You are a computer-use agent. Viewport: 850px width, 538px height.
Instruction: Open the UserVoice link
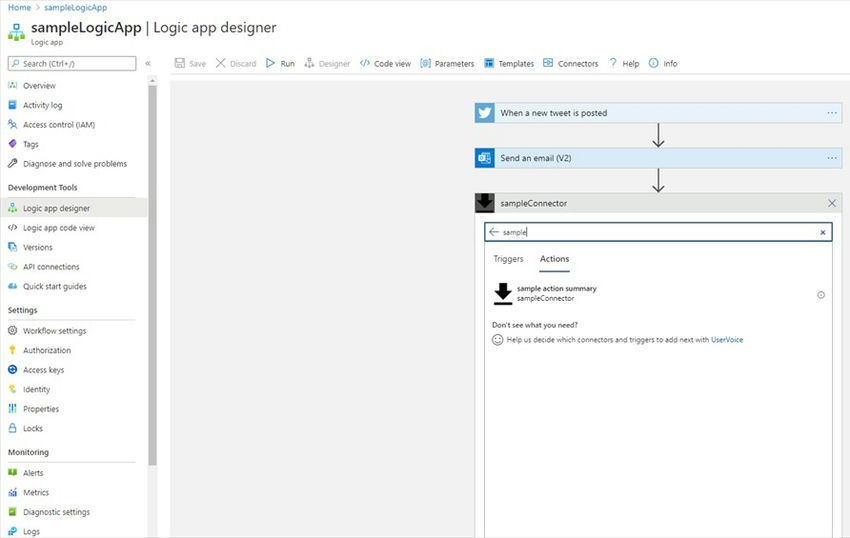[x=727, y=340]
